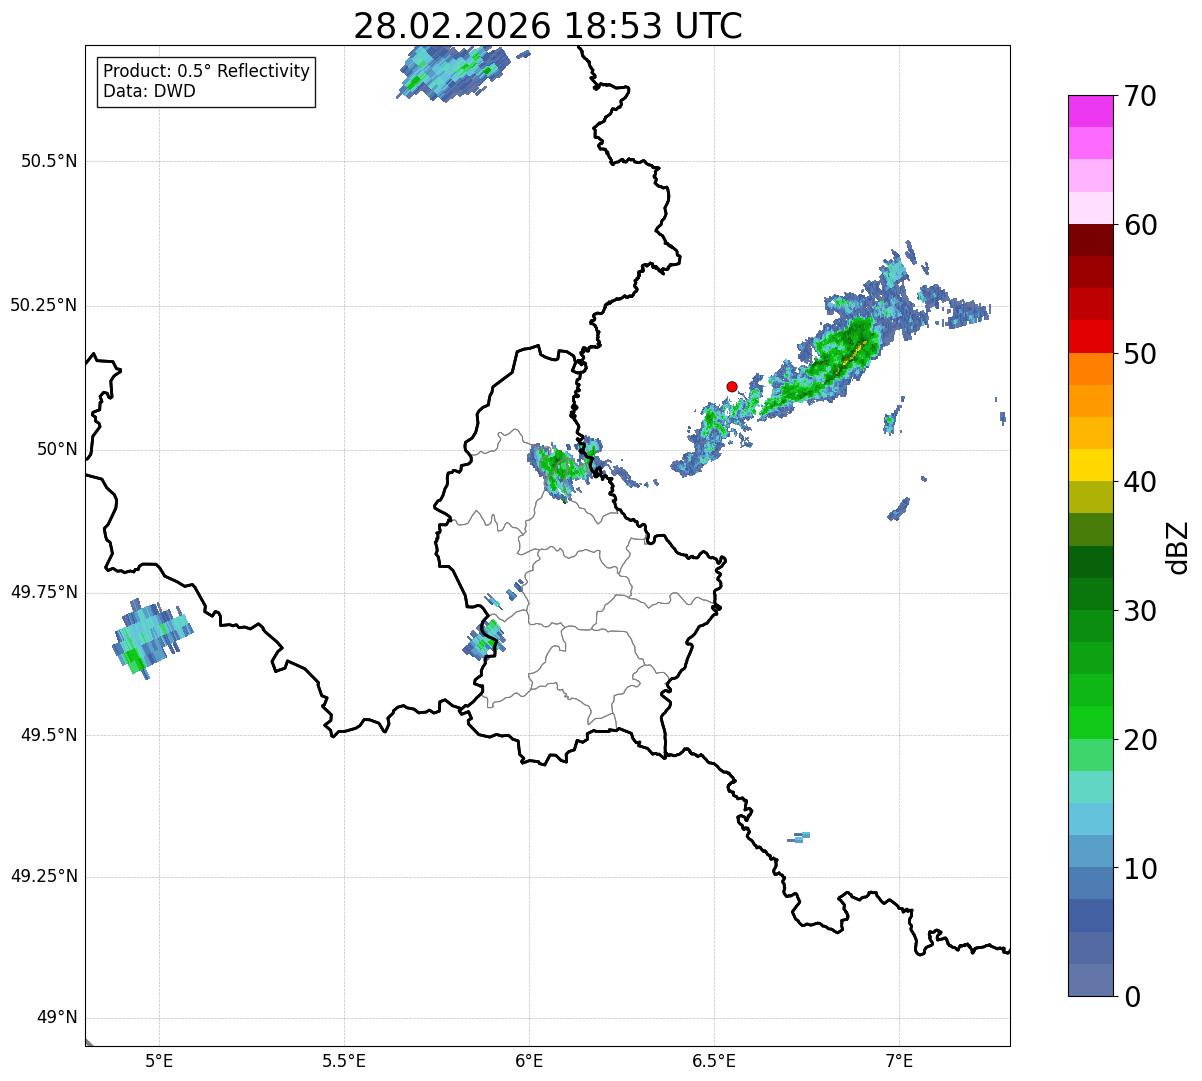Click the longitude label 6°E

(x=529, y=1060)
